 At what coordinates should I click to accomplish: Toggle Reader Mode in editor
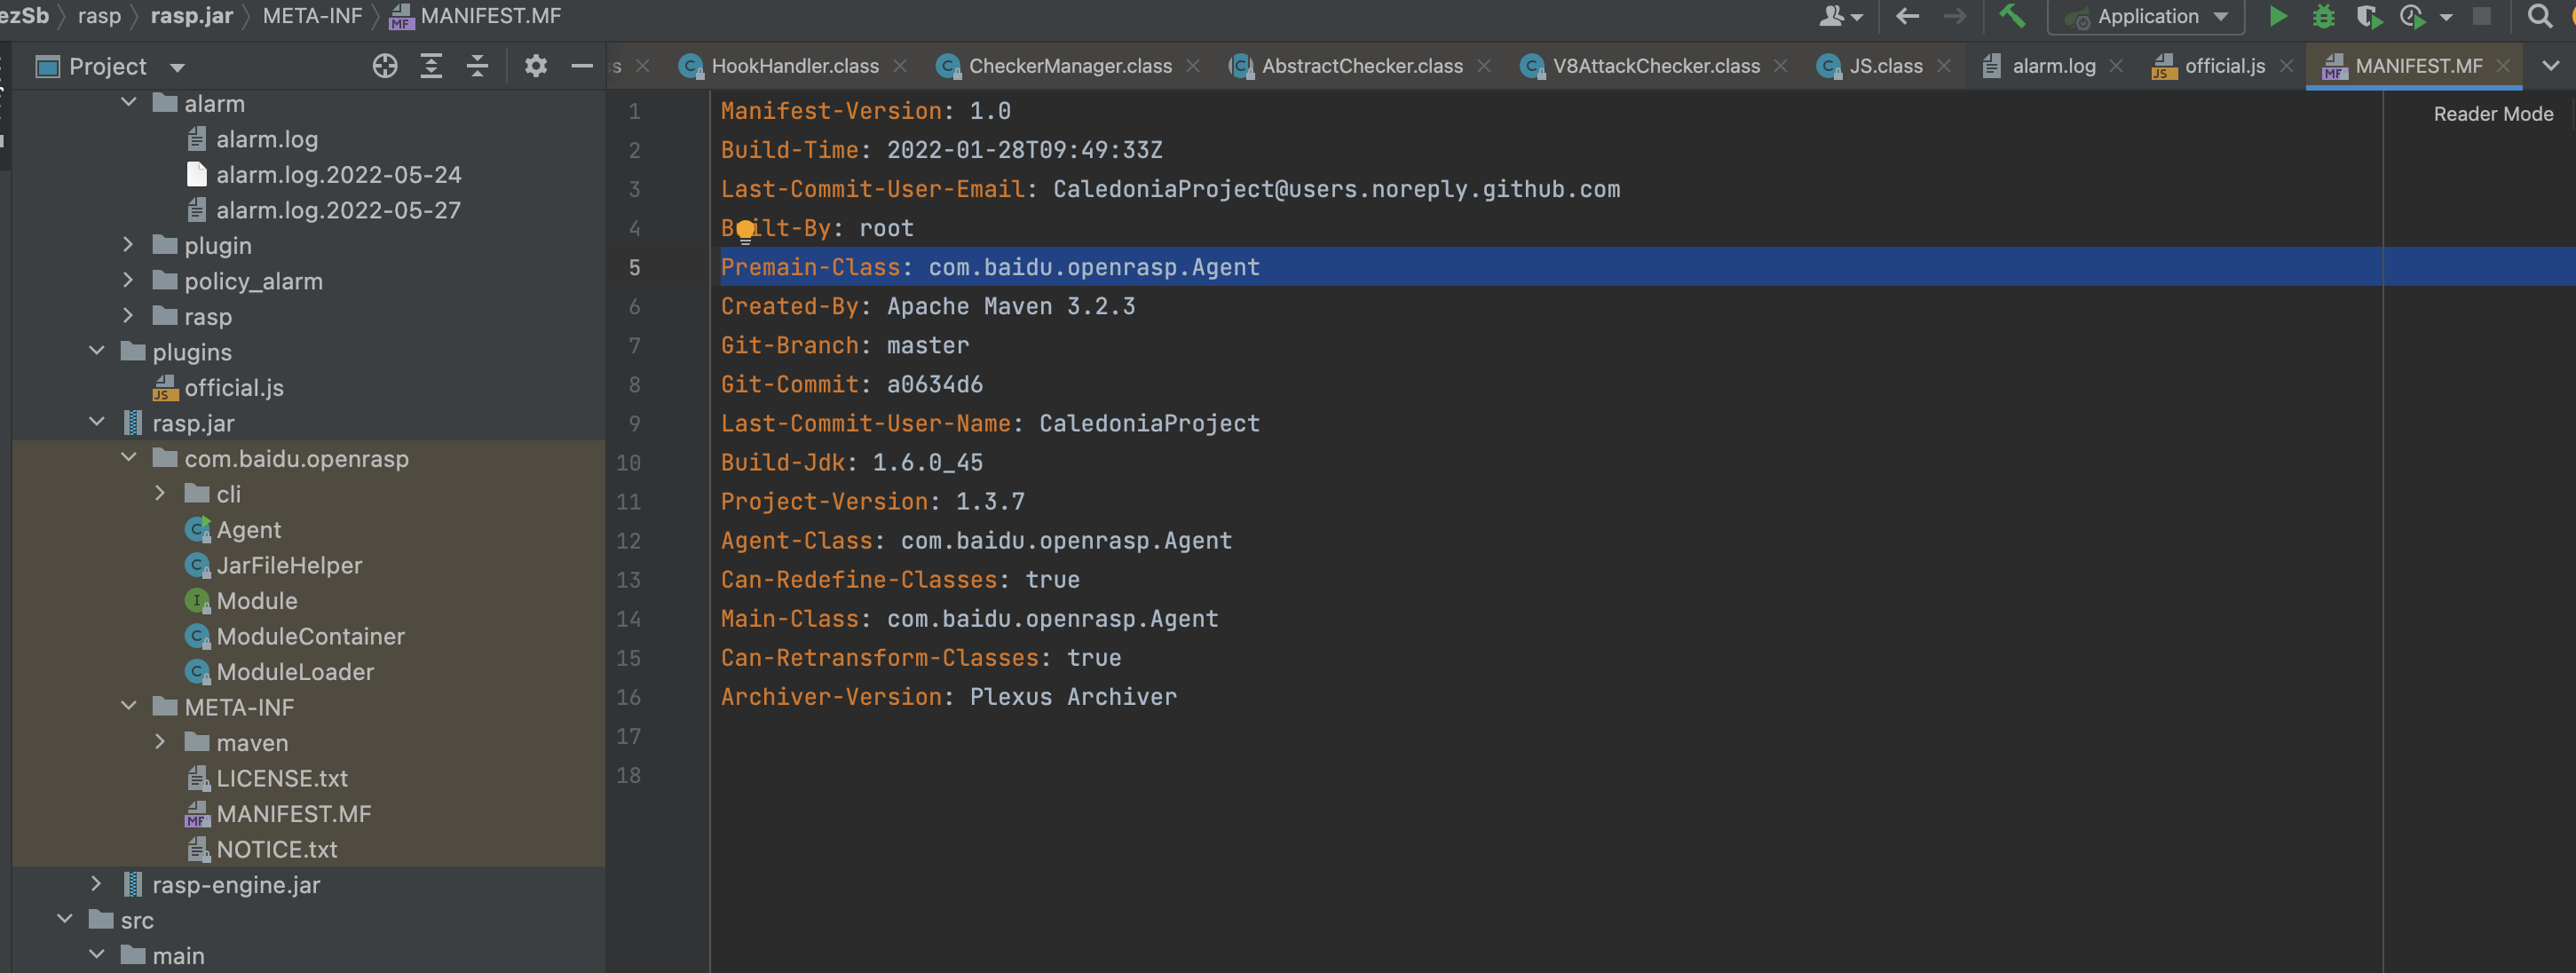click(2492, 114)
